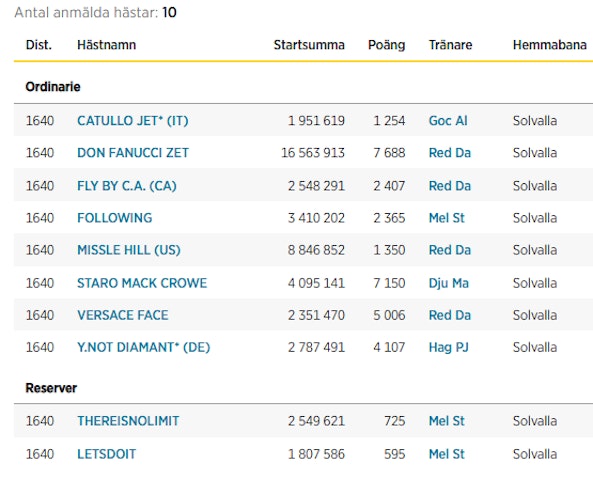Open reserve horse THEREISNOLIMIT
This screenshot has width=593, height=479.
128,421
